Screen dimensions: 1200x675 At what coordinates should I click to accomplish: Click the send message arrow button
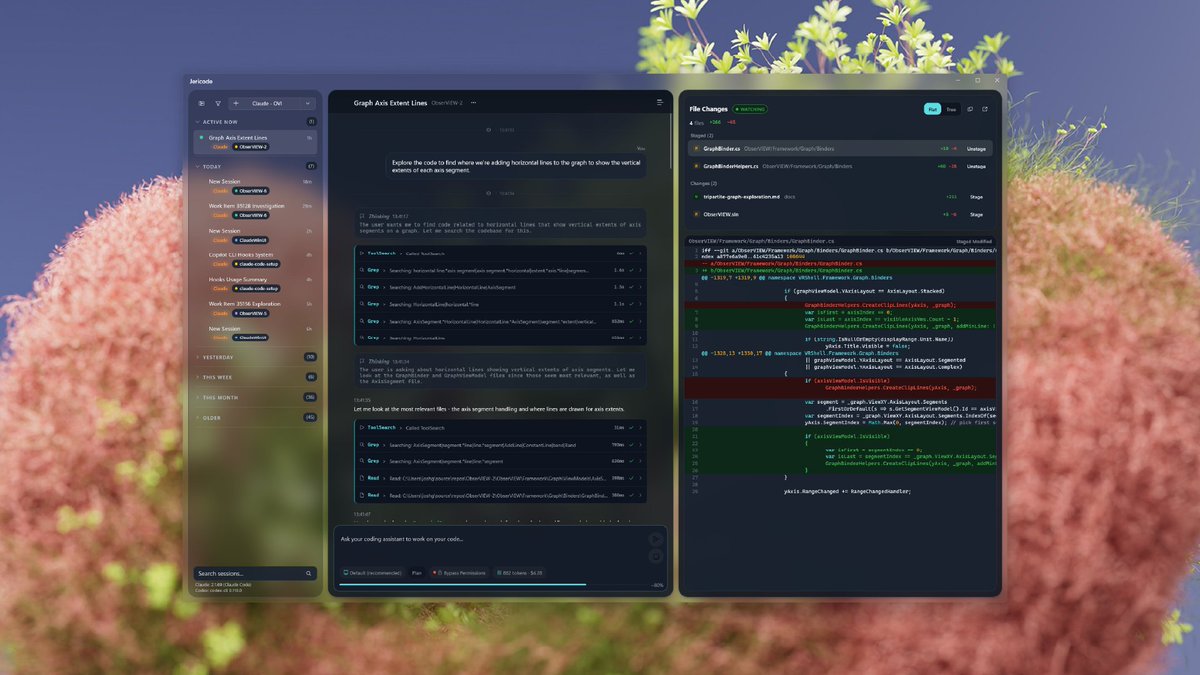[x=655, y=539]
